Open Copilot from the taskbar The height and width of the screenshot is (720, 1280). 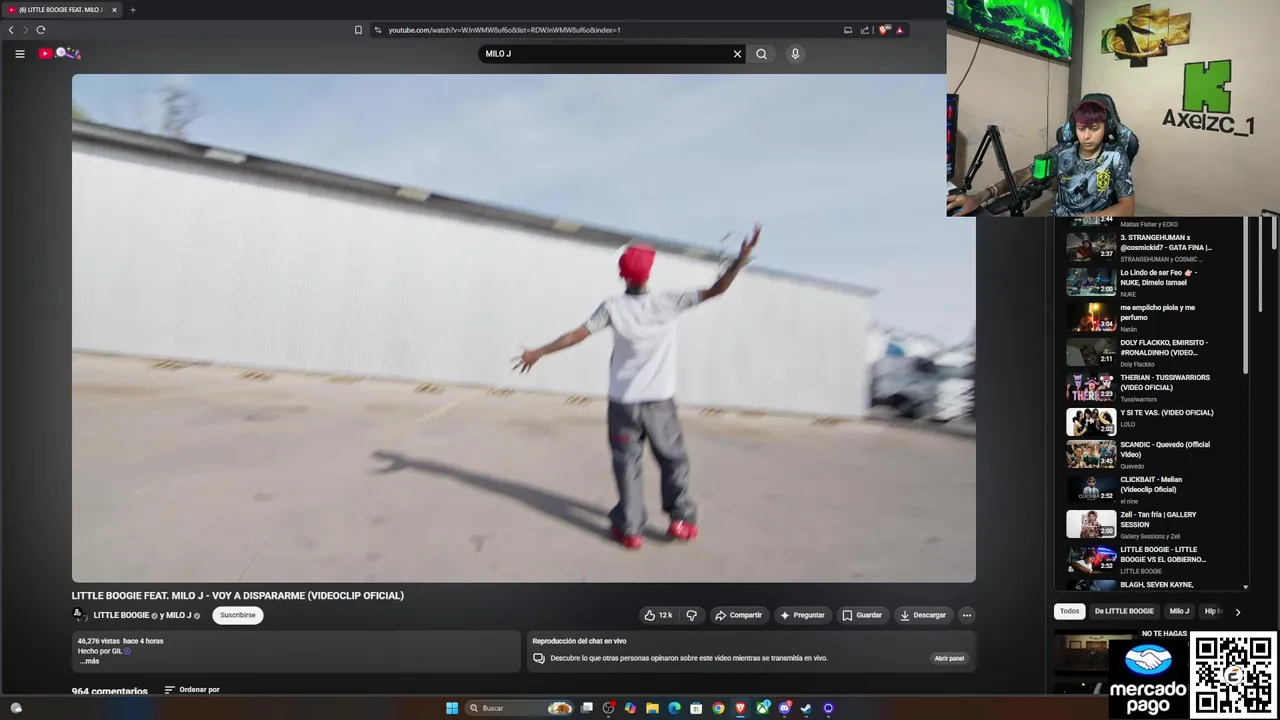630,708
